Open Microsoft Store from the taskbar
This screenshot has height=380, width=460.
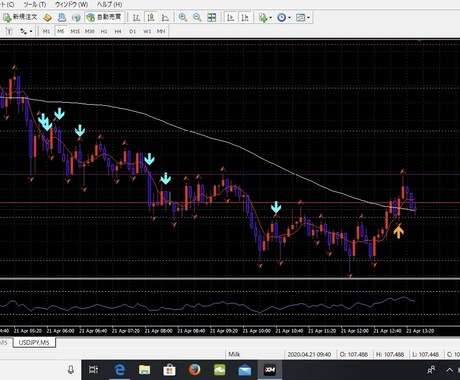pyautogui.click(x=169, y=370)
